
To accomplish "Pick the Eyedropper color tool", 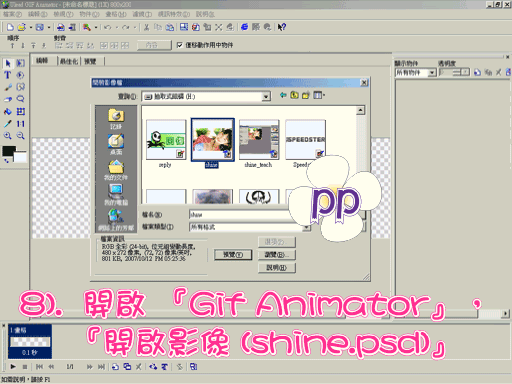I will click(8, 124).
